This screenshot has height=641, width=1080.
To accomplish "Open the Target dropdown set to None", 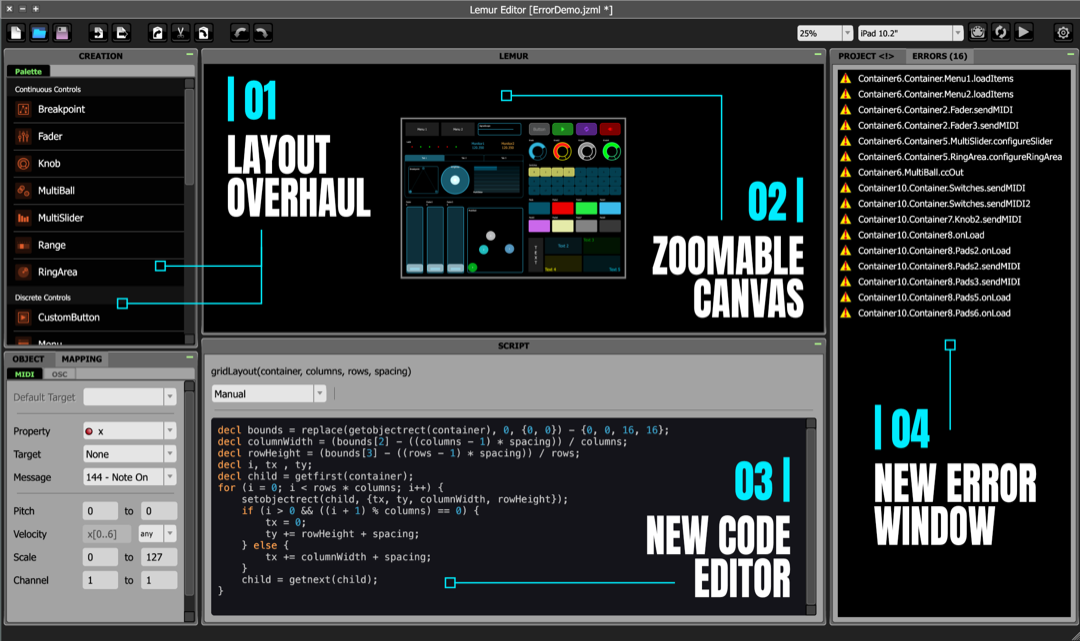I will click(x=129, y=454).
